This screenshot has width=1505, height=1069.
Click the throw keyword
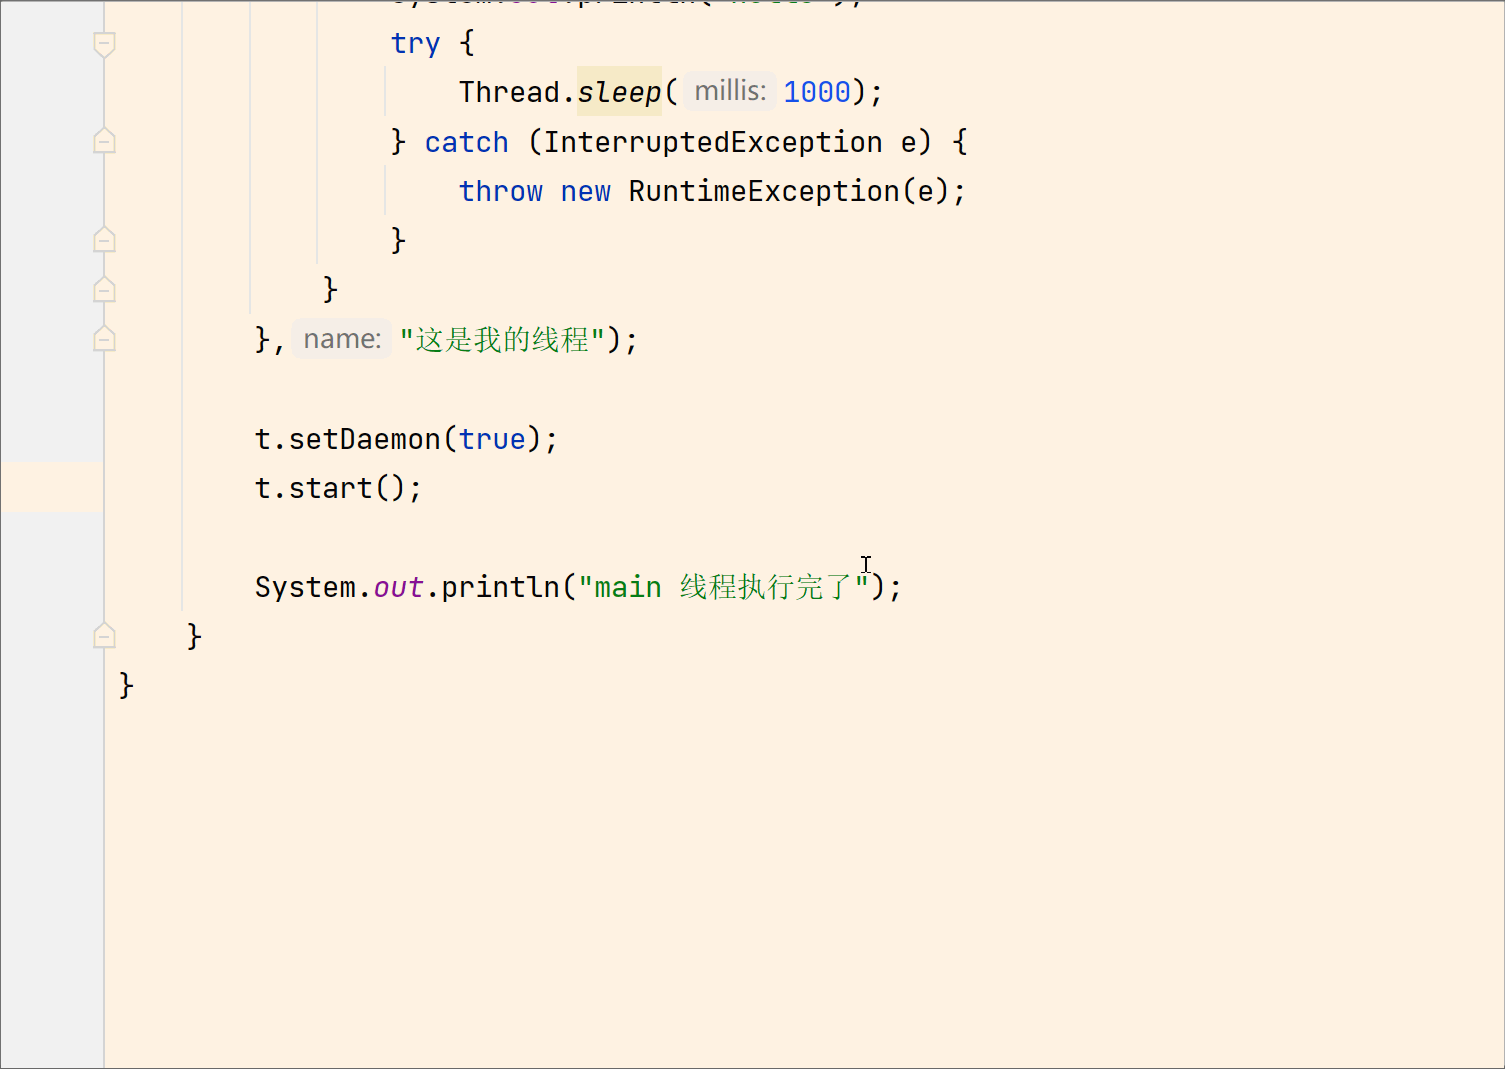tap(500, 191)
